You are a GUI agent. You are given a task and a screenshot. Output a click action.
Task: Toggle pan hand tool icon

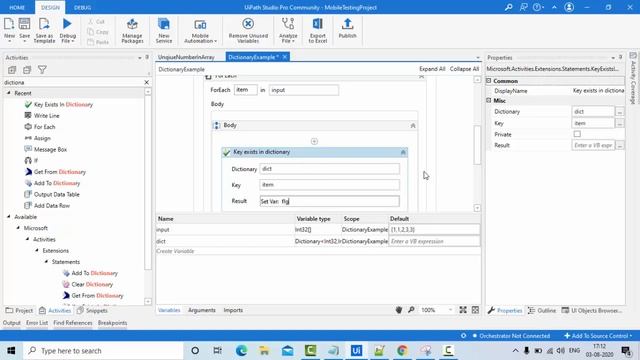(399, 310)
